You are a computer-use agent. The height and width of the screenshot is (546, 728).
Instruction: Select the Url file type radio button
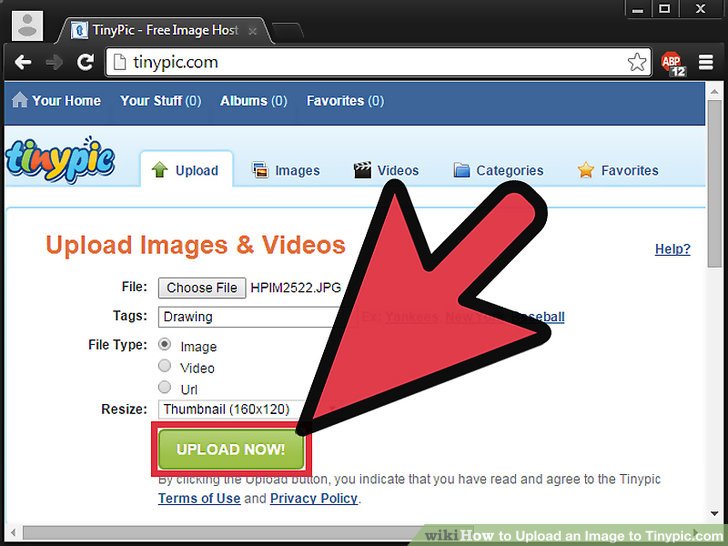coord(164,387)
